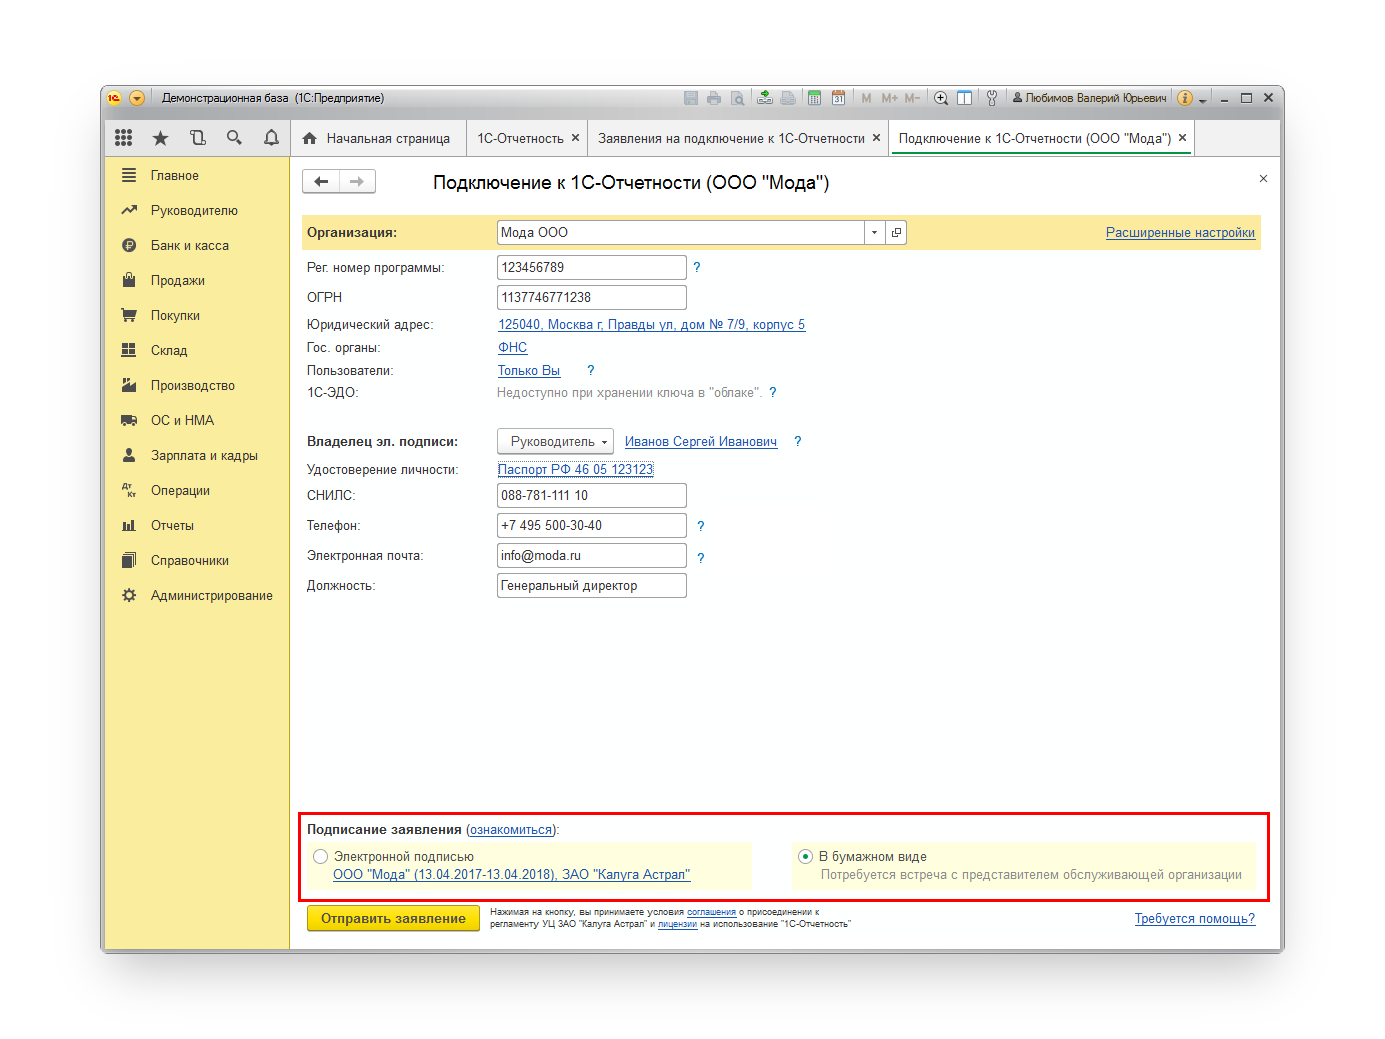Click the yellow info icon

[x=1185, y=98]
